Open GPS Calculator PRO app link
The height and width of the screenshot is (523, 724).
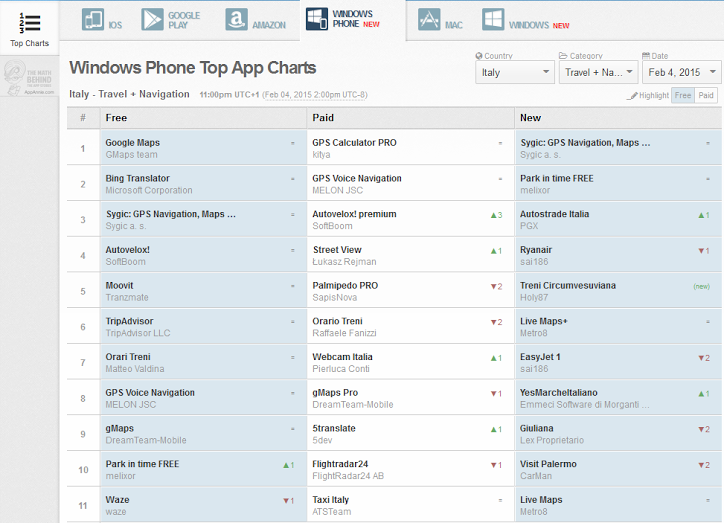(x=354, y=143)
